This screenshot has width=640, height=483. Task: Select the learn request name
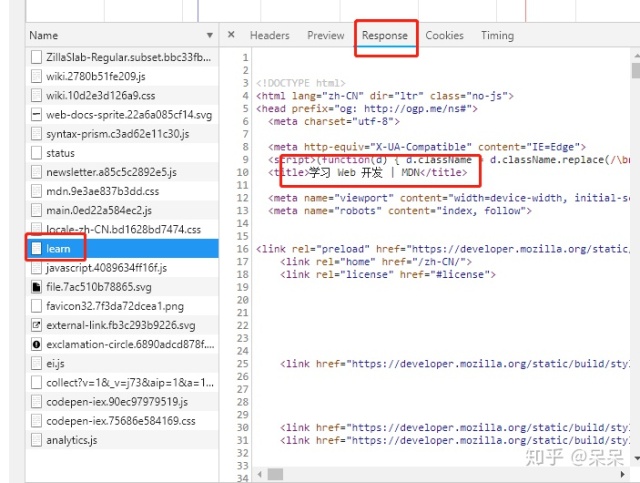tap(58, 248)
